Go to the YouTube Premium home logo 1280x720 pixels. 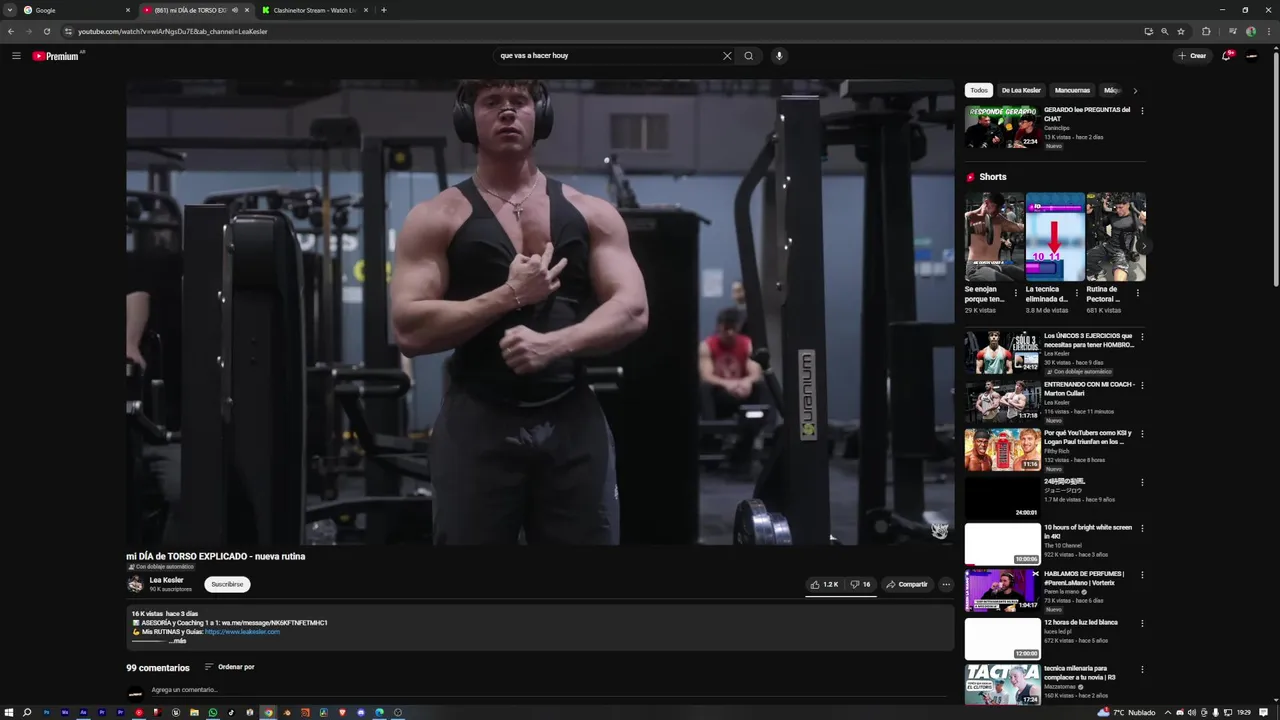[55, 56]
